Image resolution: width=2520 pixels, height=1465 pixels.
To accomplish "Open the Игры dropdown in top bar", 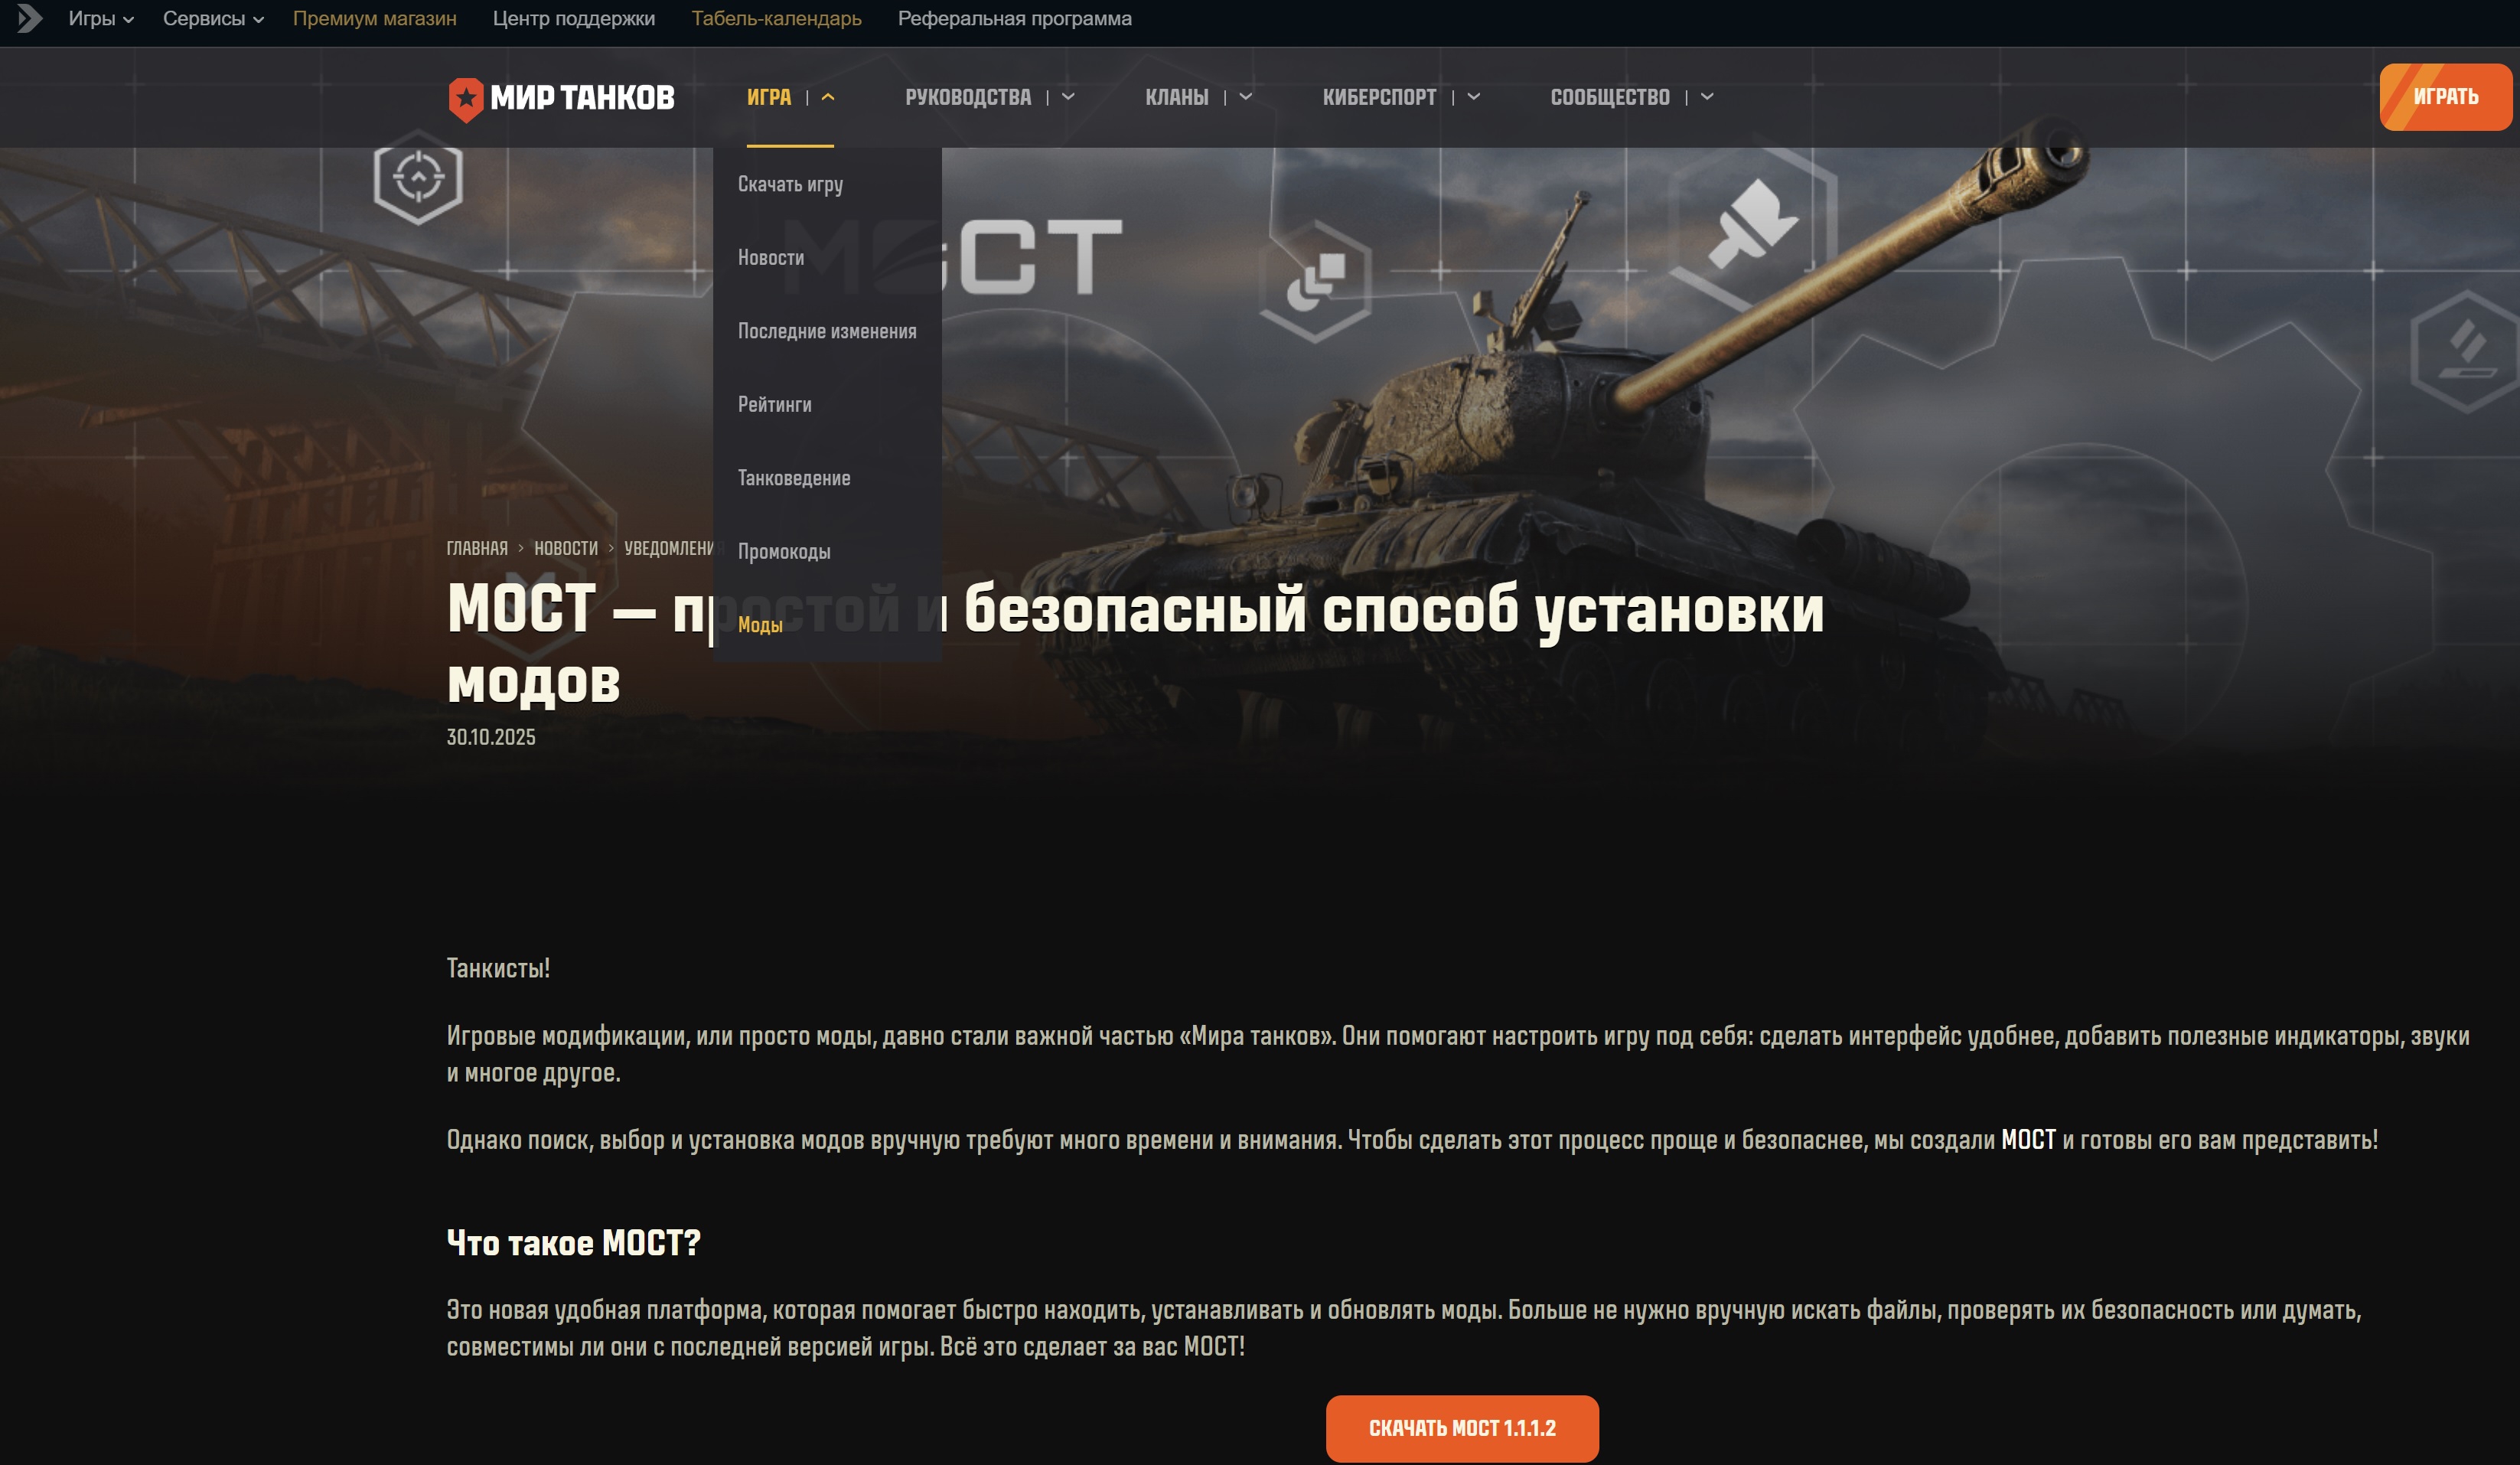I will pyautogui.click(x=101, y=18).
